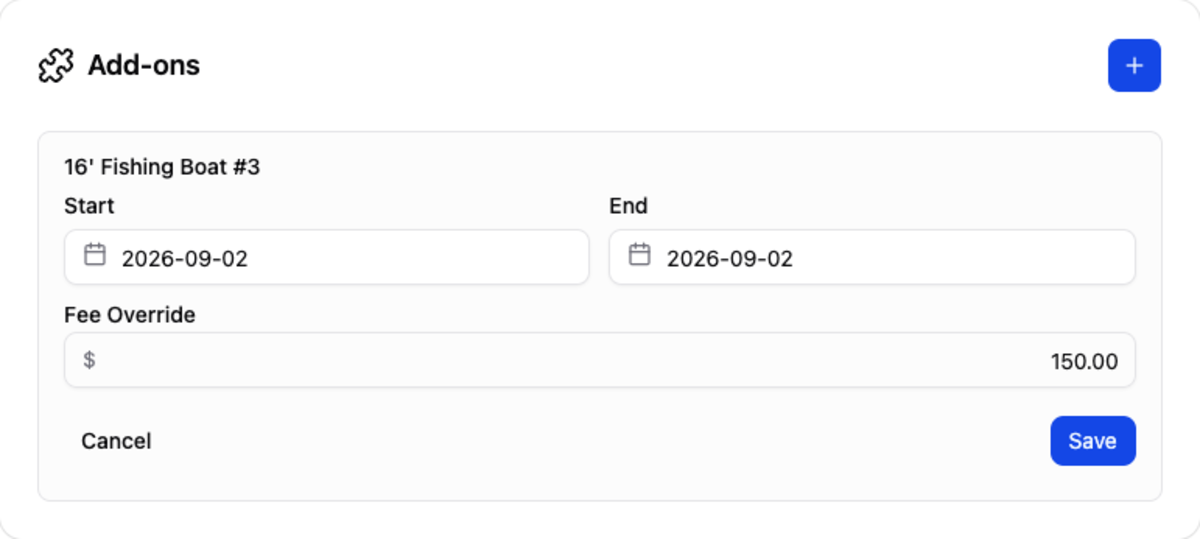
Task: Click the Fee Override label
Action: (130, 315)
